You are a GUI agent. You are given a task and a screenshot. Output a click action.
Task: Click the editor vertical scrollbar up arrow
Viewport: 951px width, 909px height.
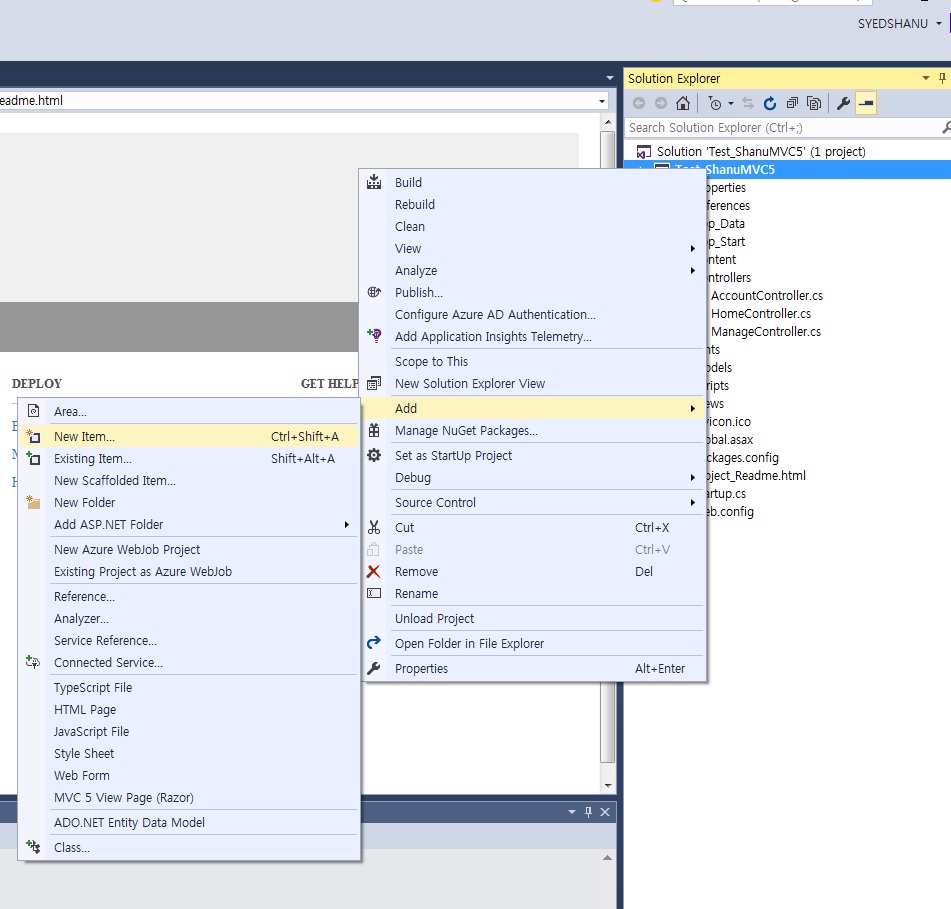608,122
